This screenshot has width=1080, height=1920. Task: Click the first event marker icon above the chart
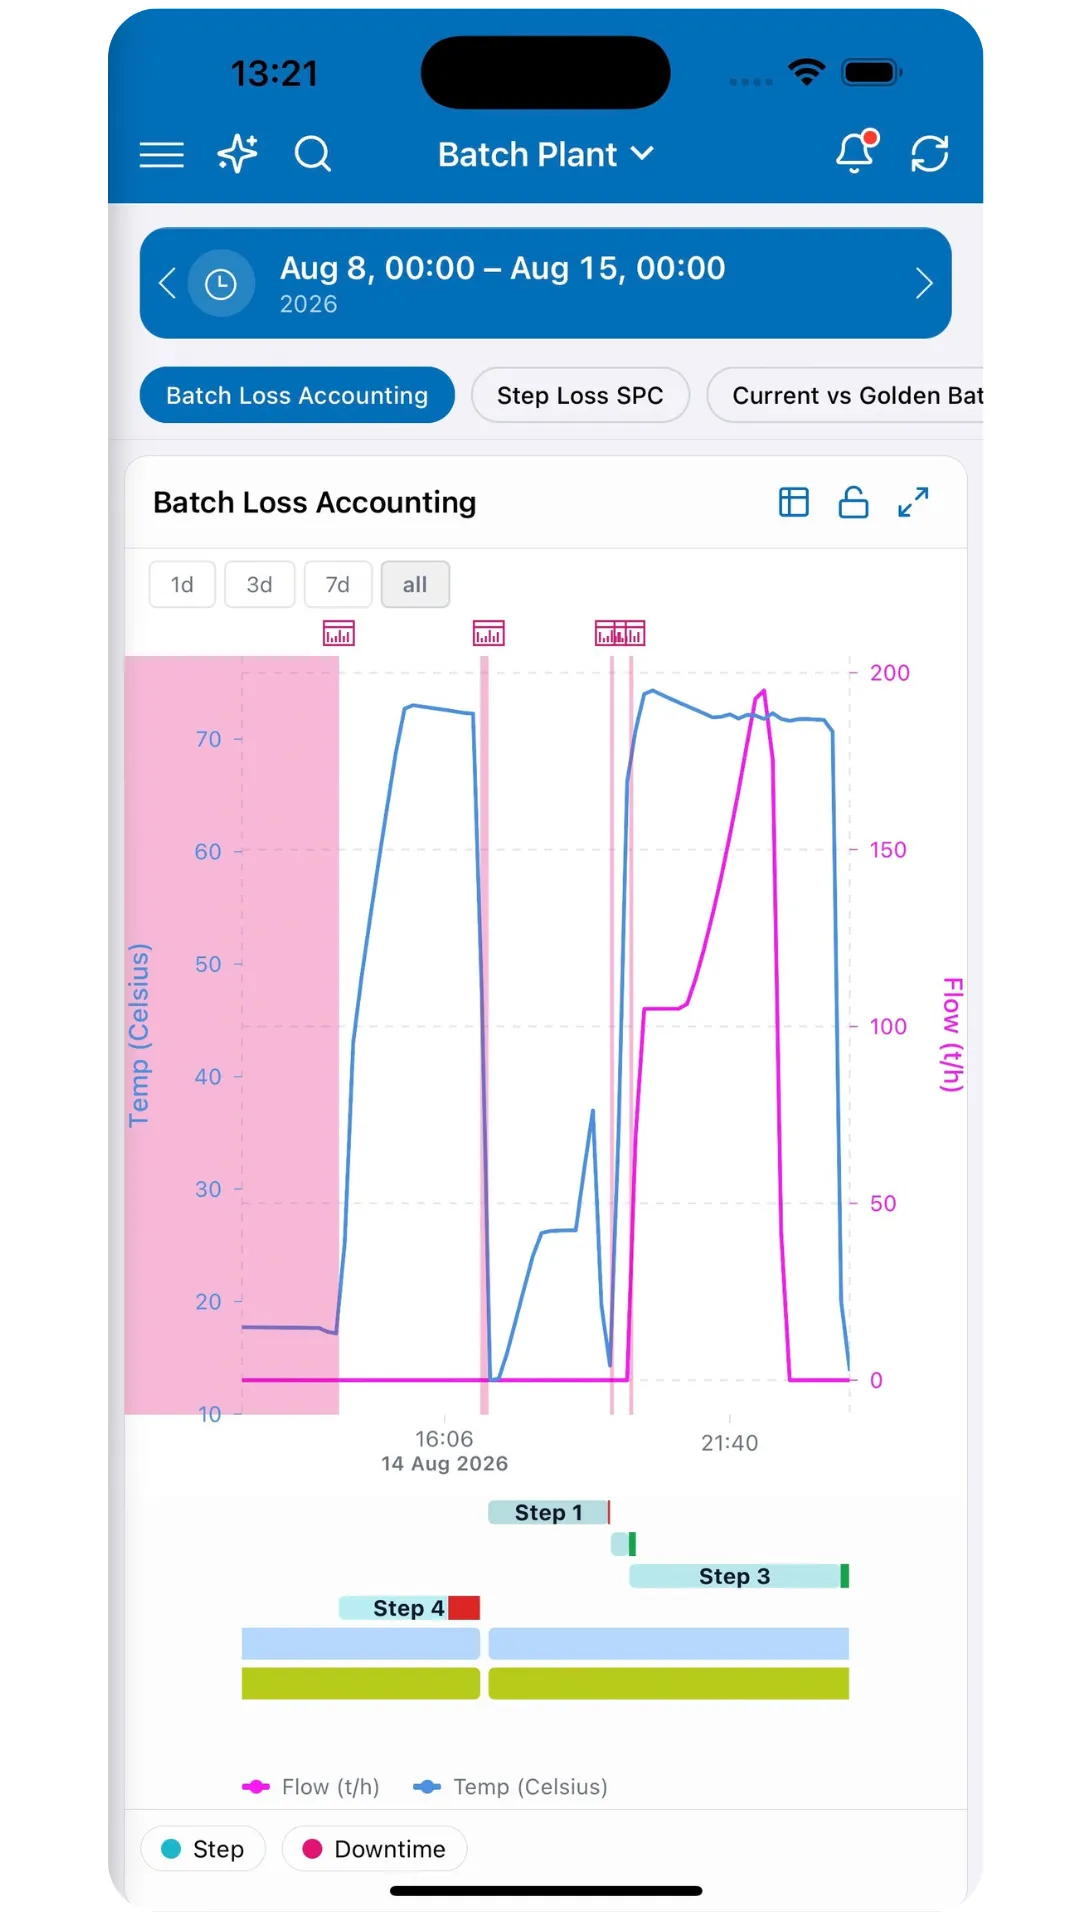pos(339,633)
